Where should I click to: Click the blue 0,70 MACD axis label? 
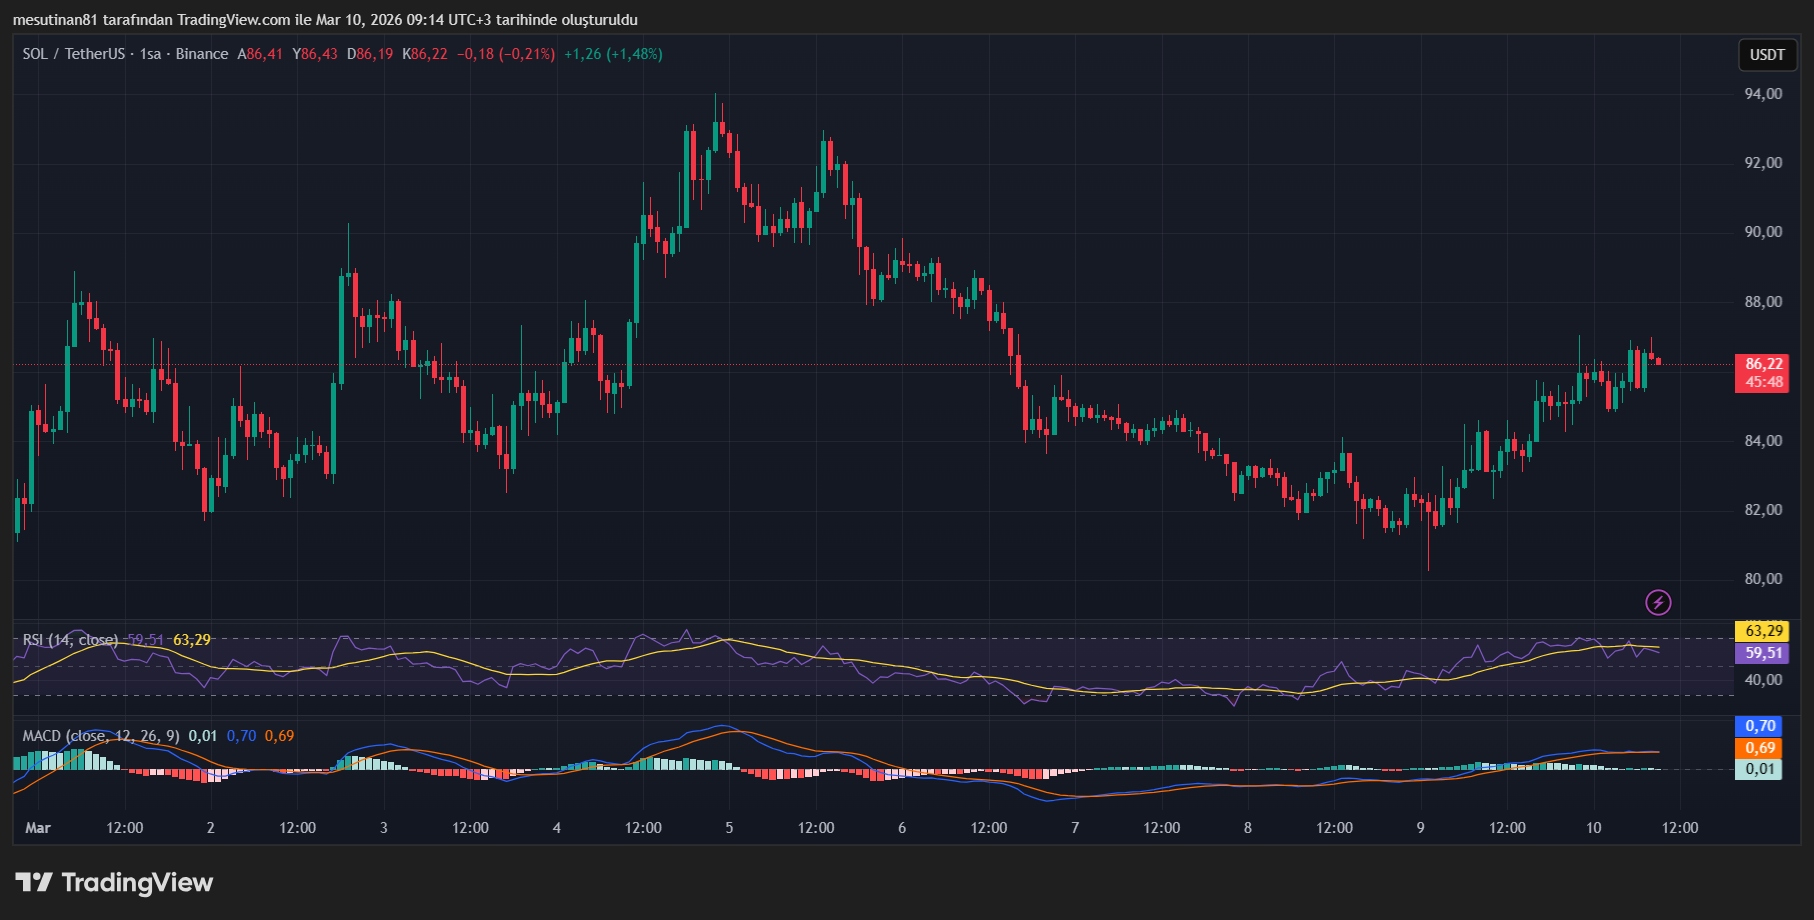coord(1760,726)
